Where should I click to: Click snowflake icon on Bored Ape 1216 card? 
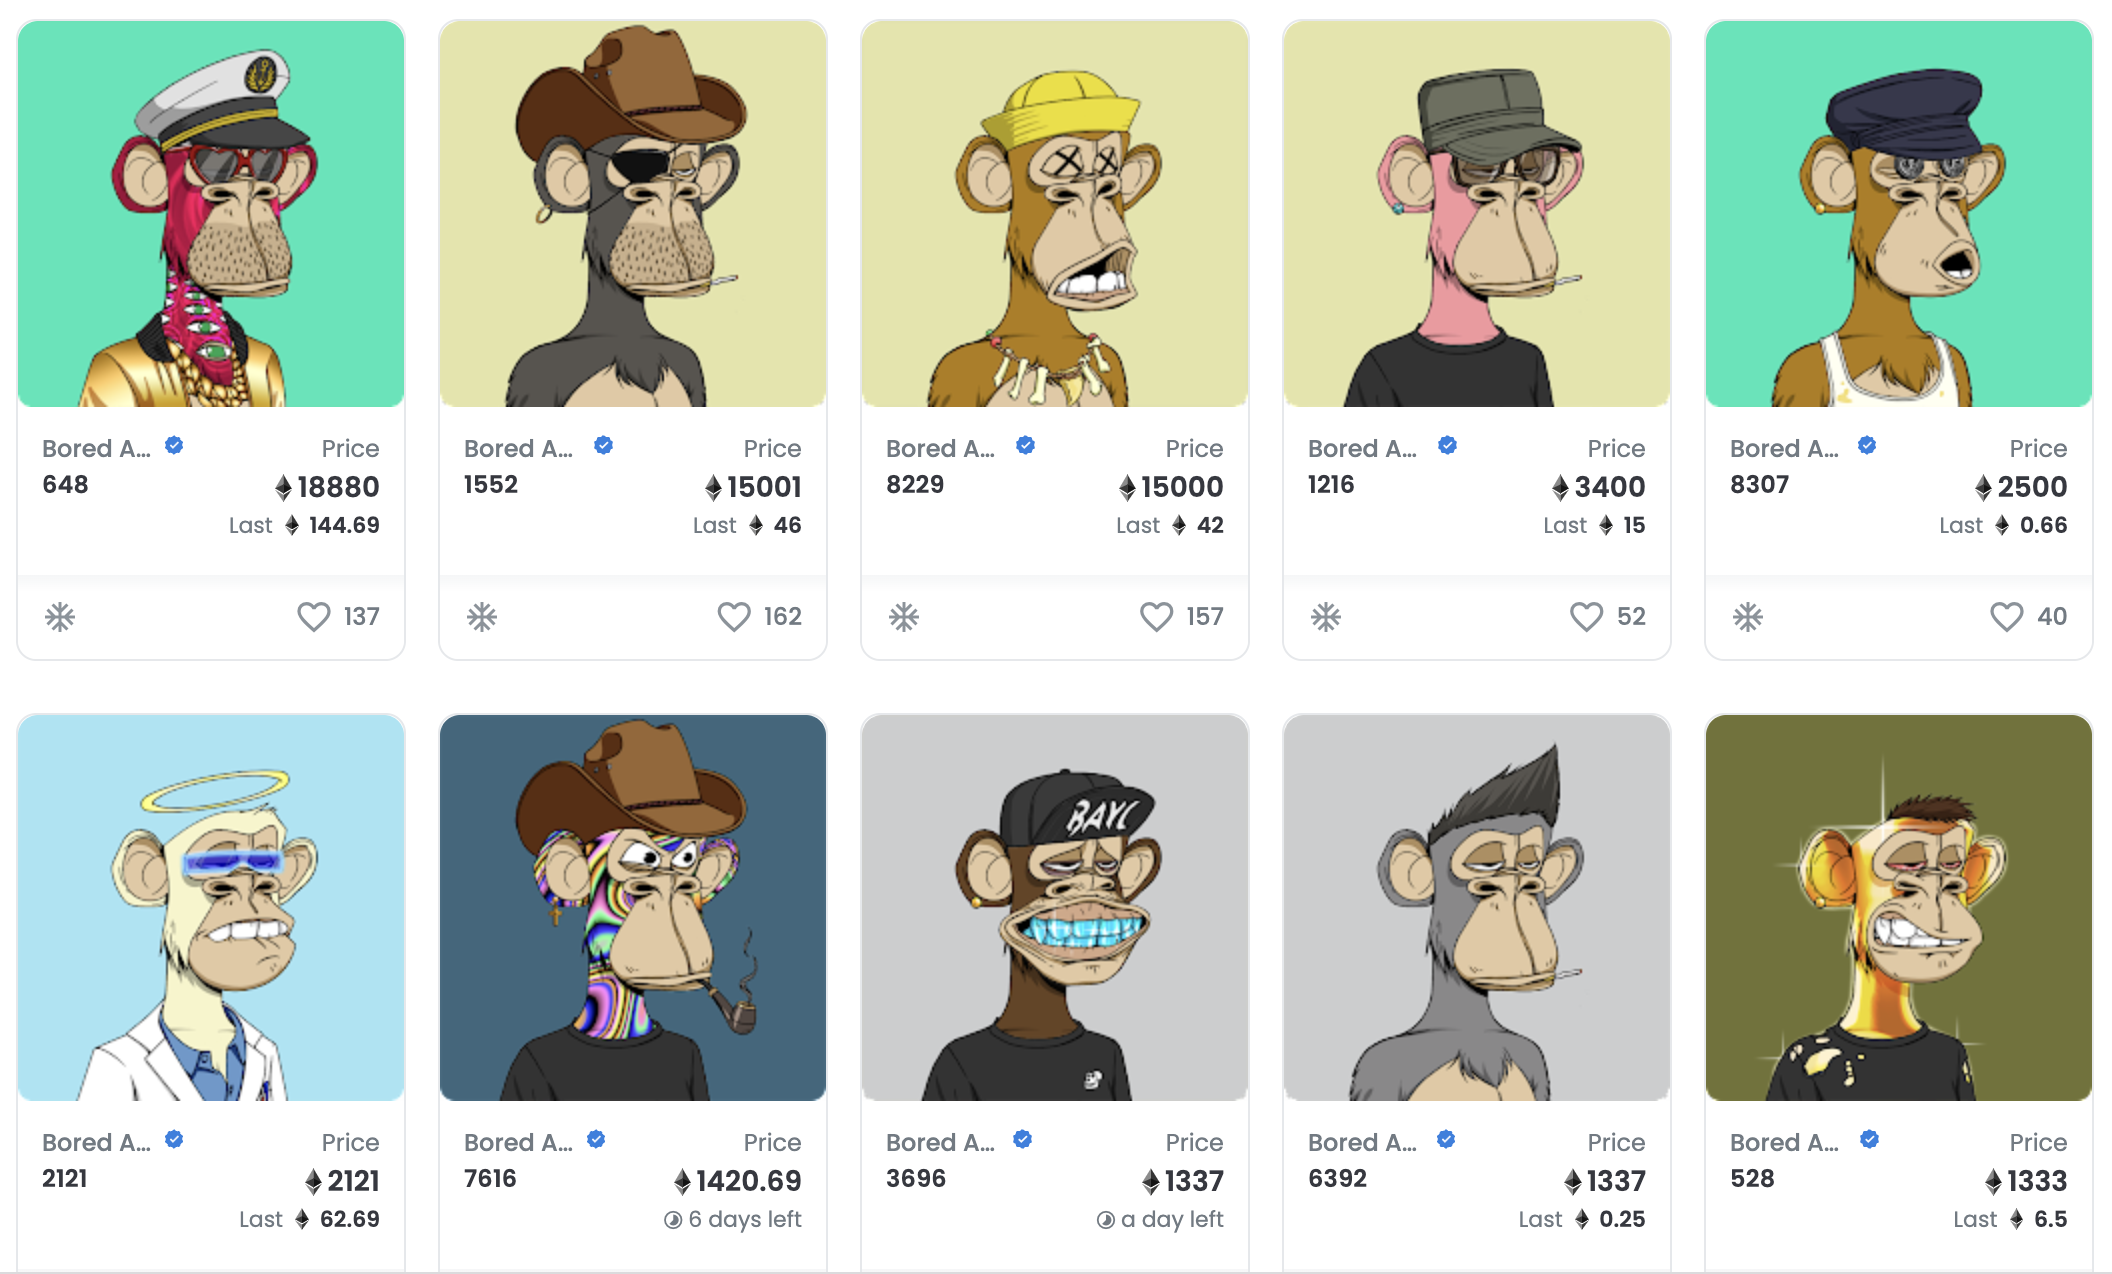[x=1326, y=617]
